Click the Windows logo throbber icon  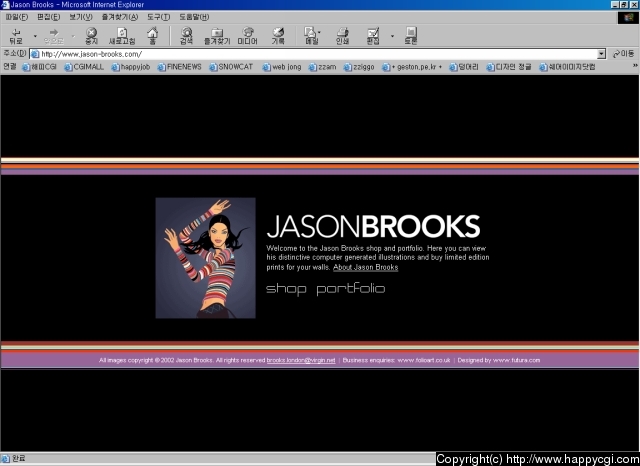628,18
